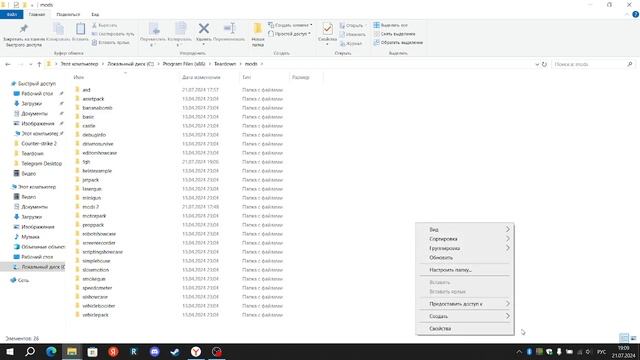
Task: Open Microsoft Edge from the taskbar
Action: tap(51, 351)
